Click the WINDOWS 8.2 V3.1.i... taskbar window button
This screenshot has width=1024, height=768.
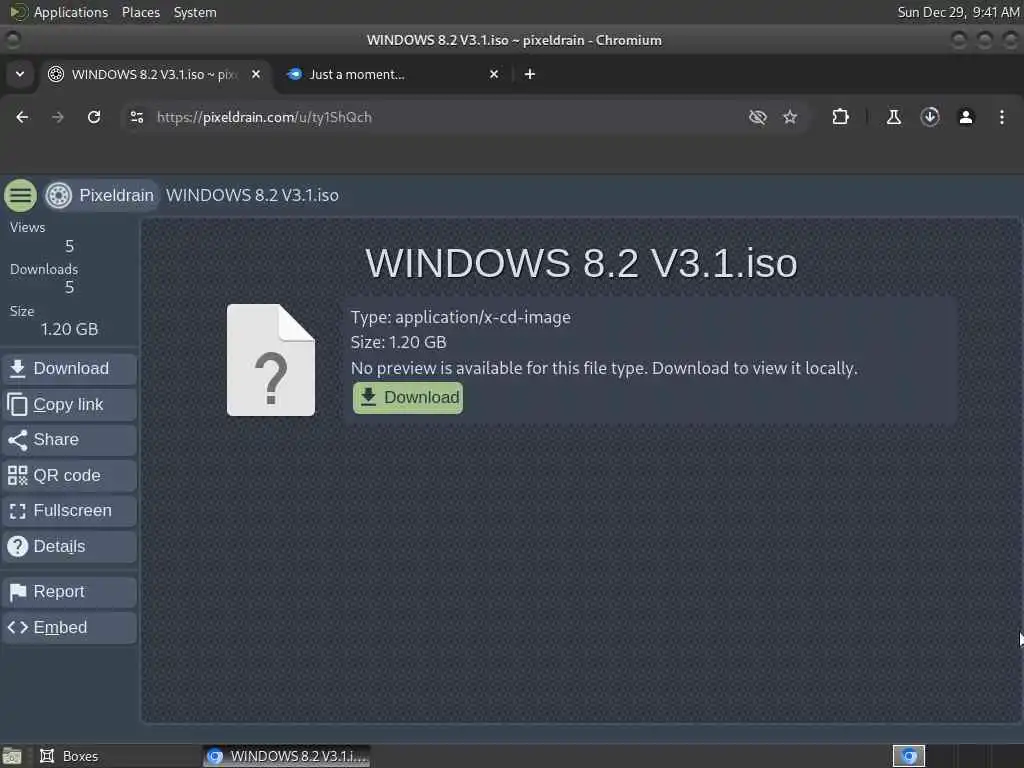click(286, 756)
